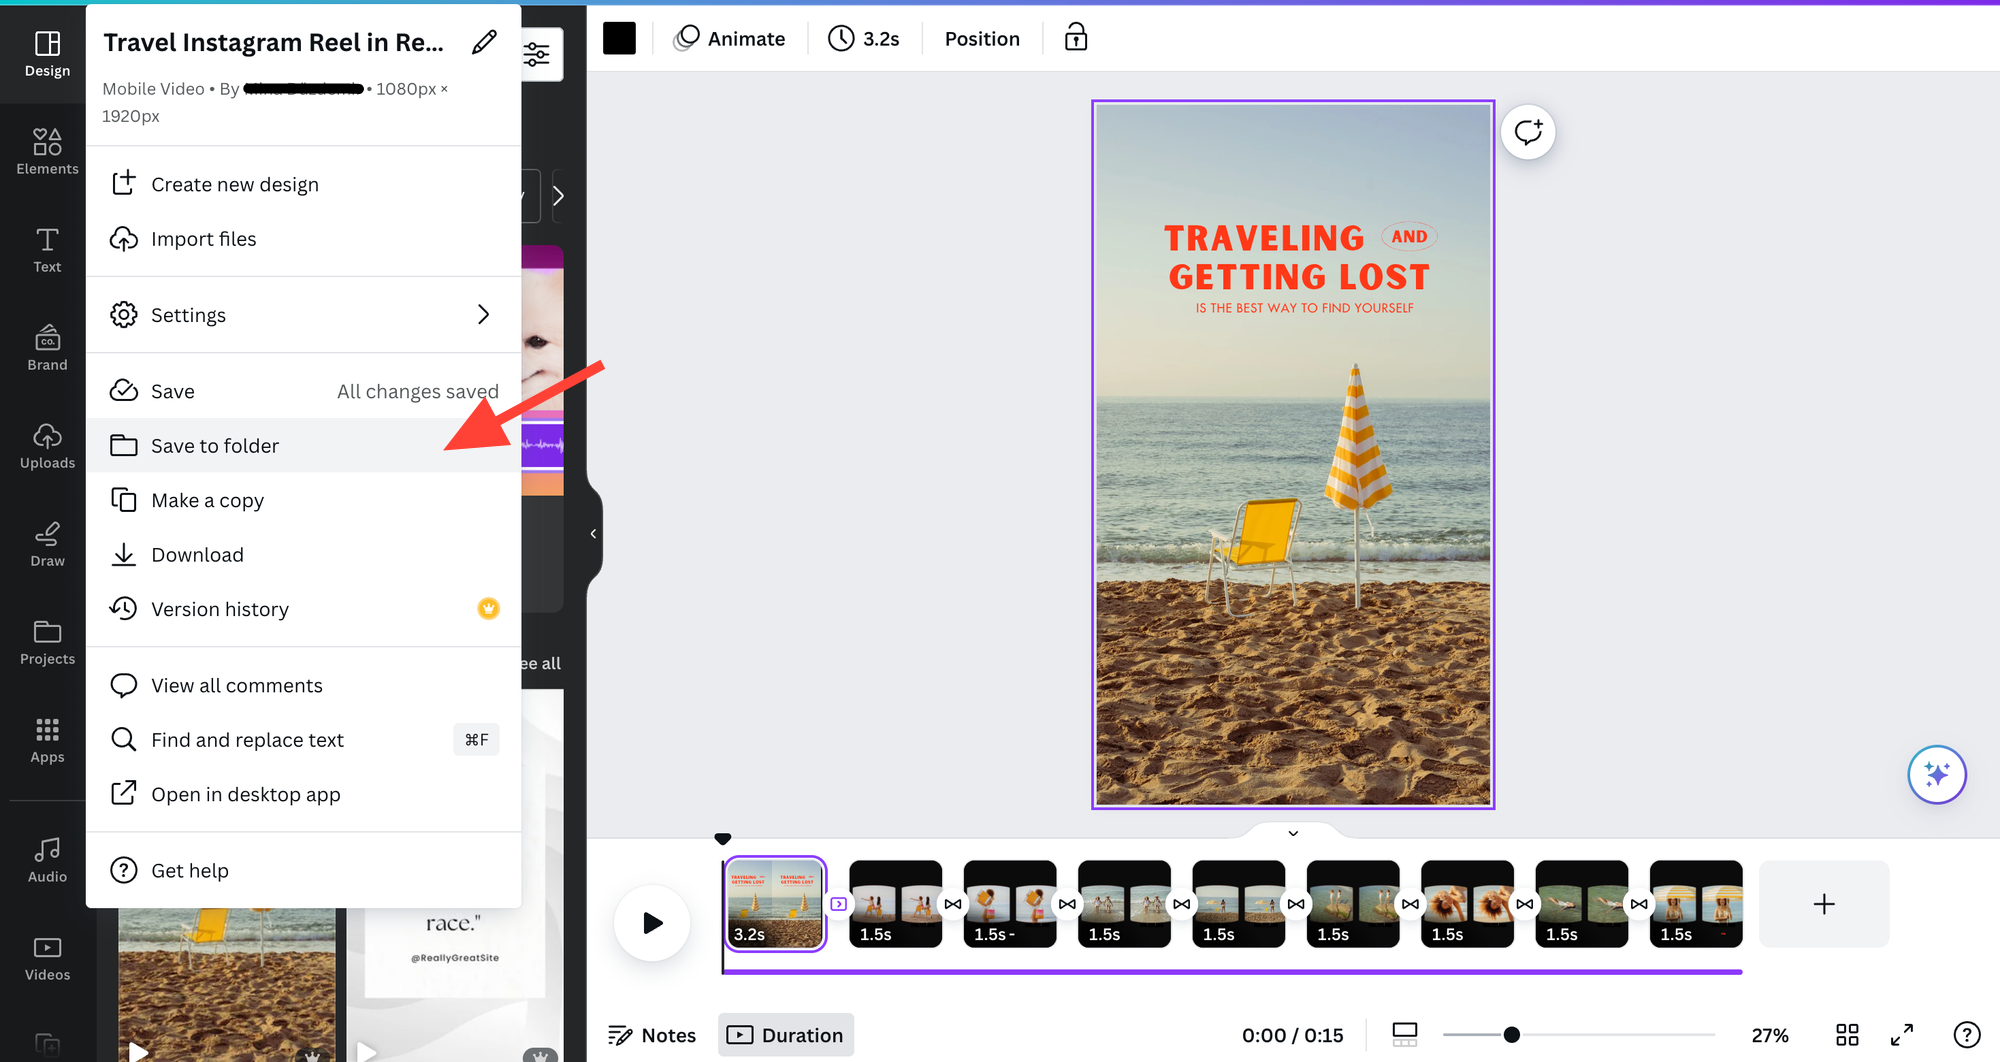Edit design title with pencil icon

click(x=484, y=42)
